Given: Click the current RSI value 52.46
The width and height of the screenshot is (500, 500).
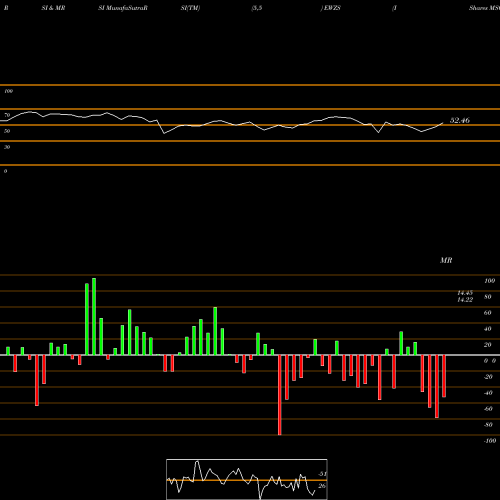Looking at the screenshot, I should click(460, 120).
